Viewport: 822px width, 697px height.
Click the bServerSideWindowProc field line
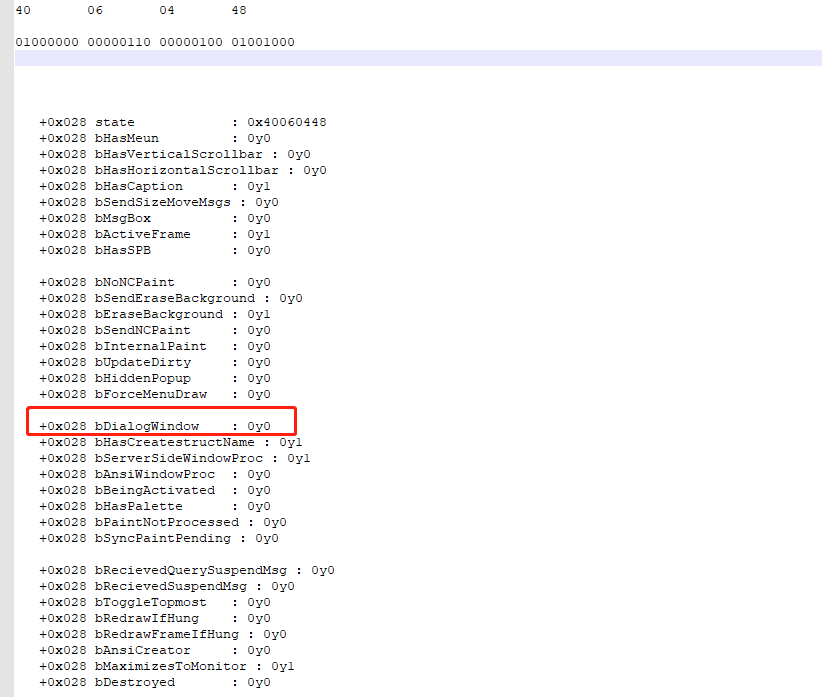[175, 459]
